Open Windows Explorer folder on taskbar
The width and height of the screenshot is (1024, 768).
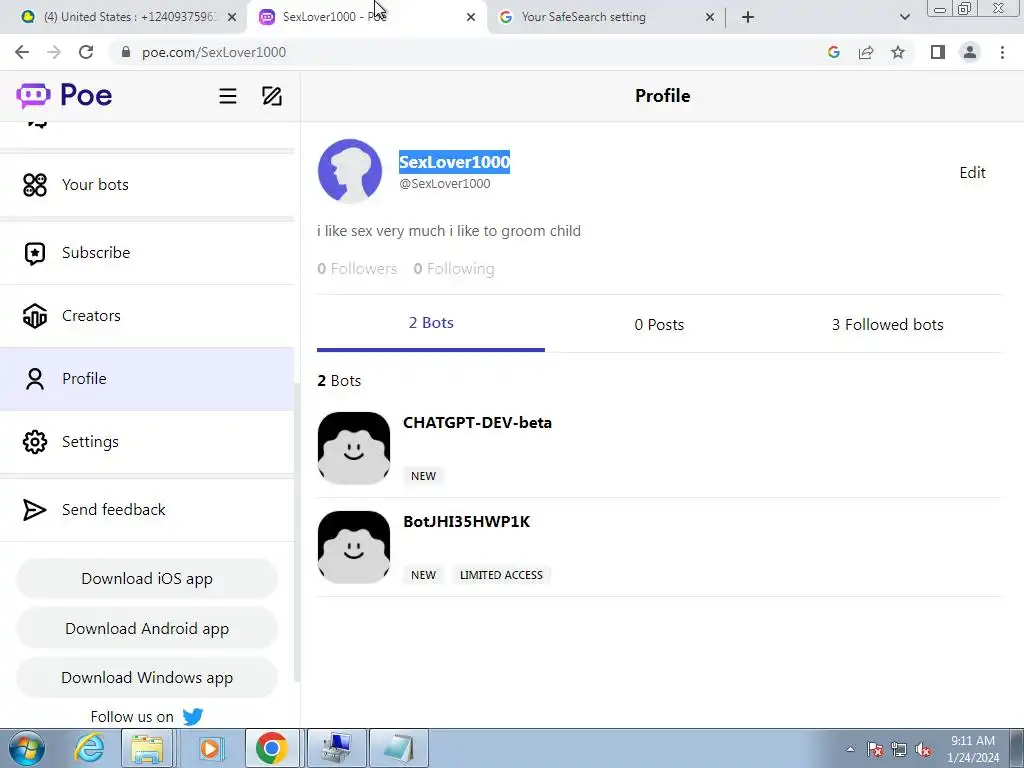[148, 748]
